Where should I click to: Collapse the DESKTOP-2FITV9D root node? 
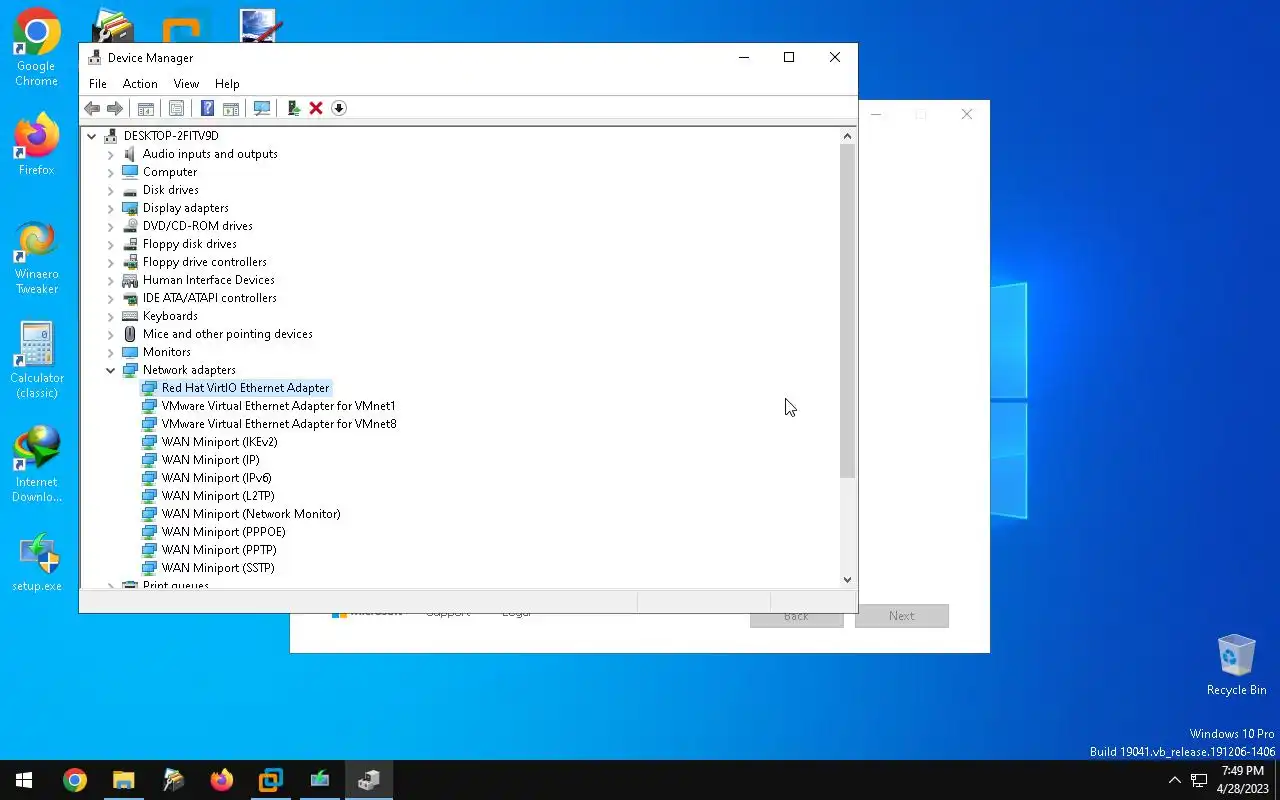point(92,136)
